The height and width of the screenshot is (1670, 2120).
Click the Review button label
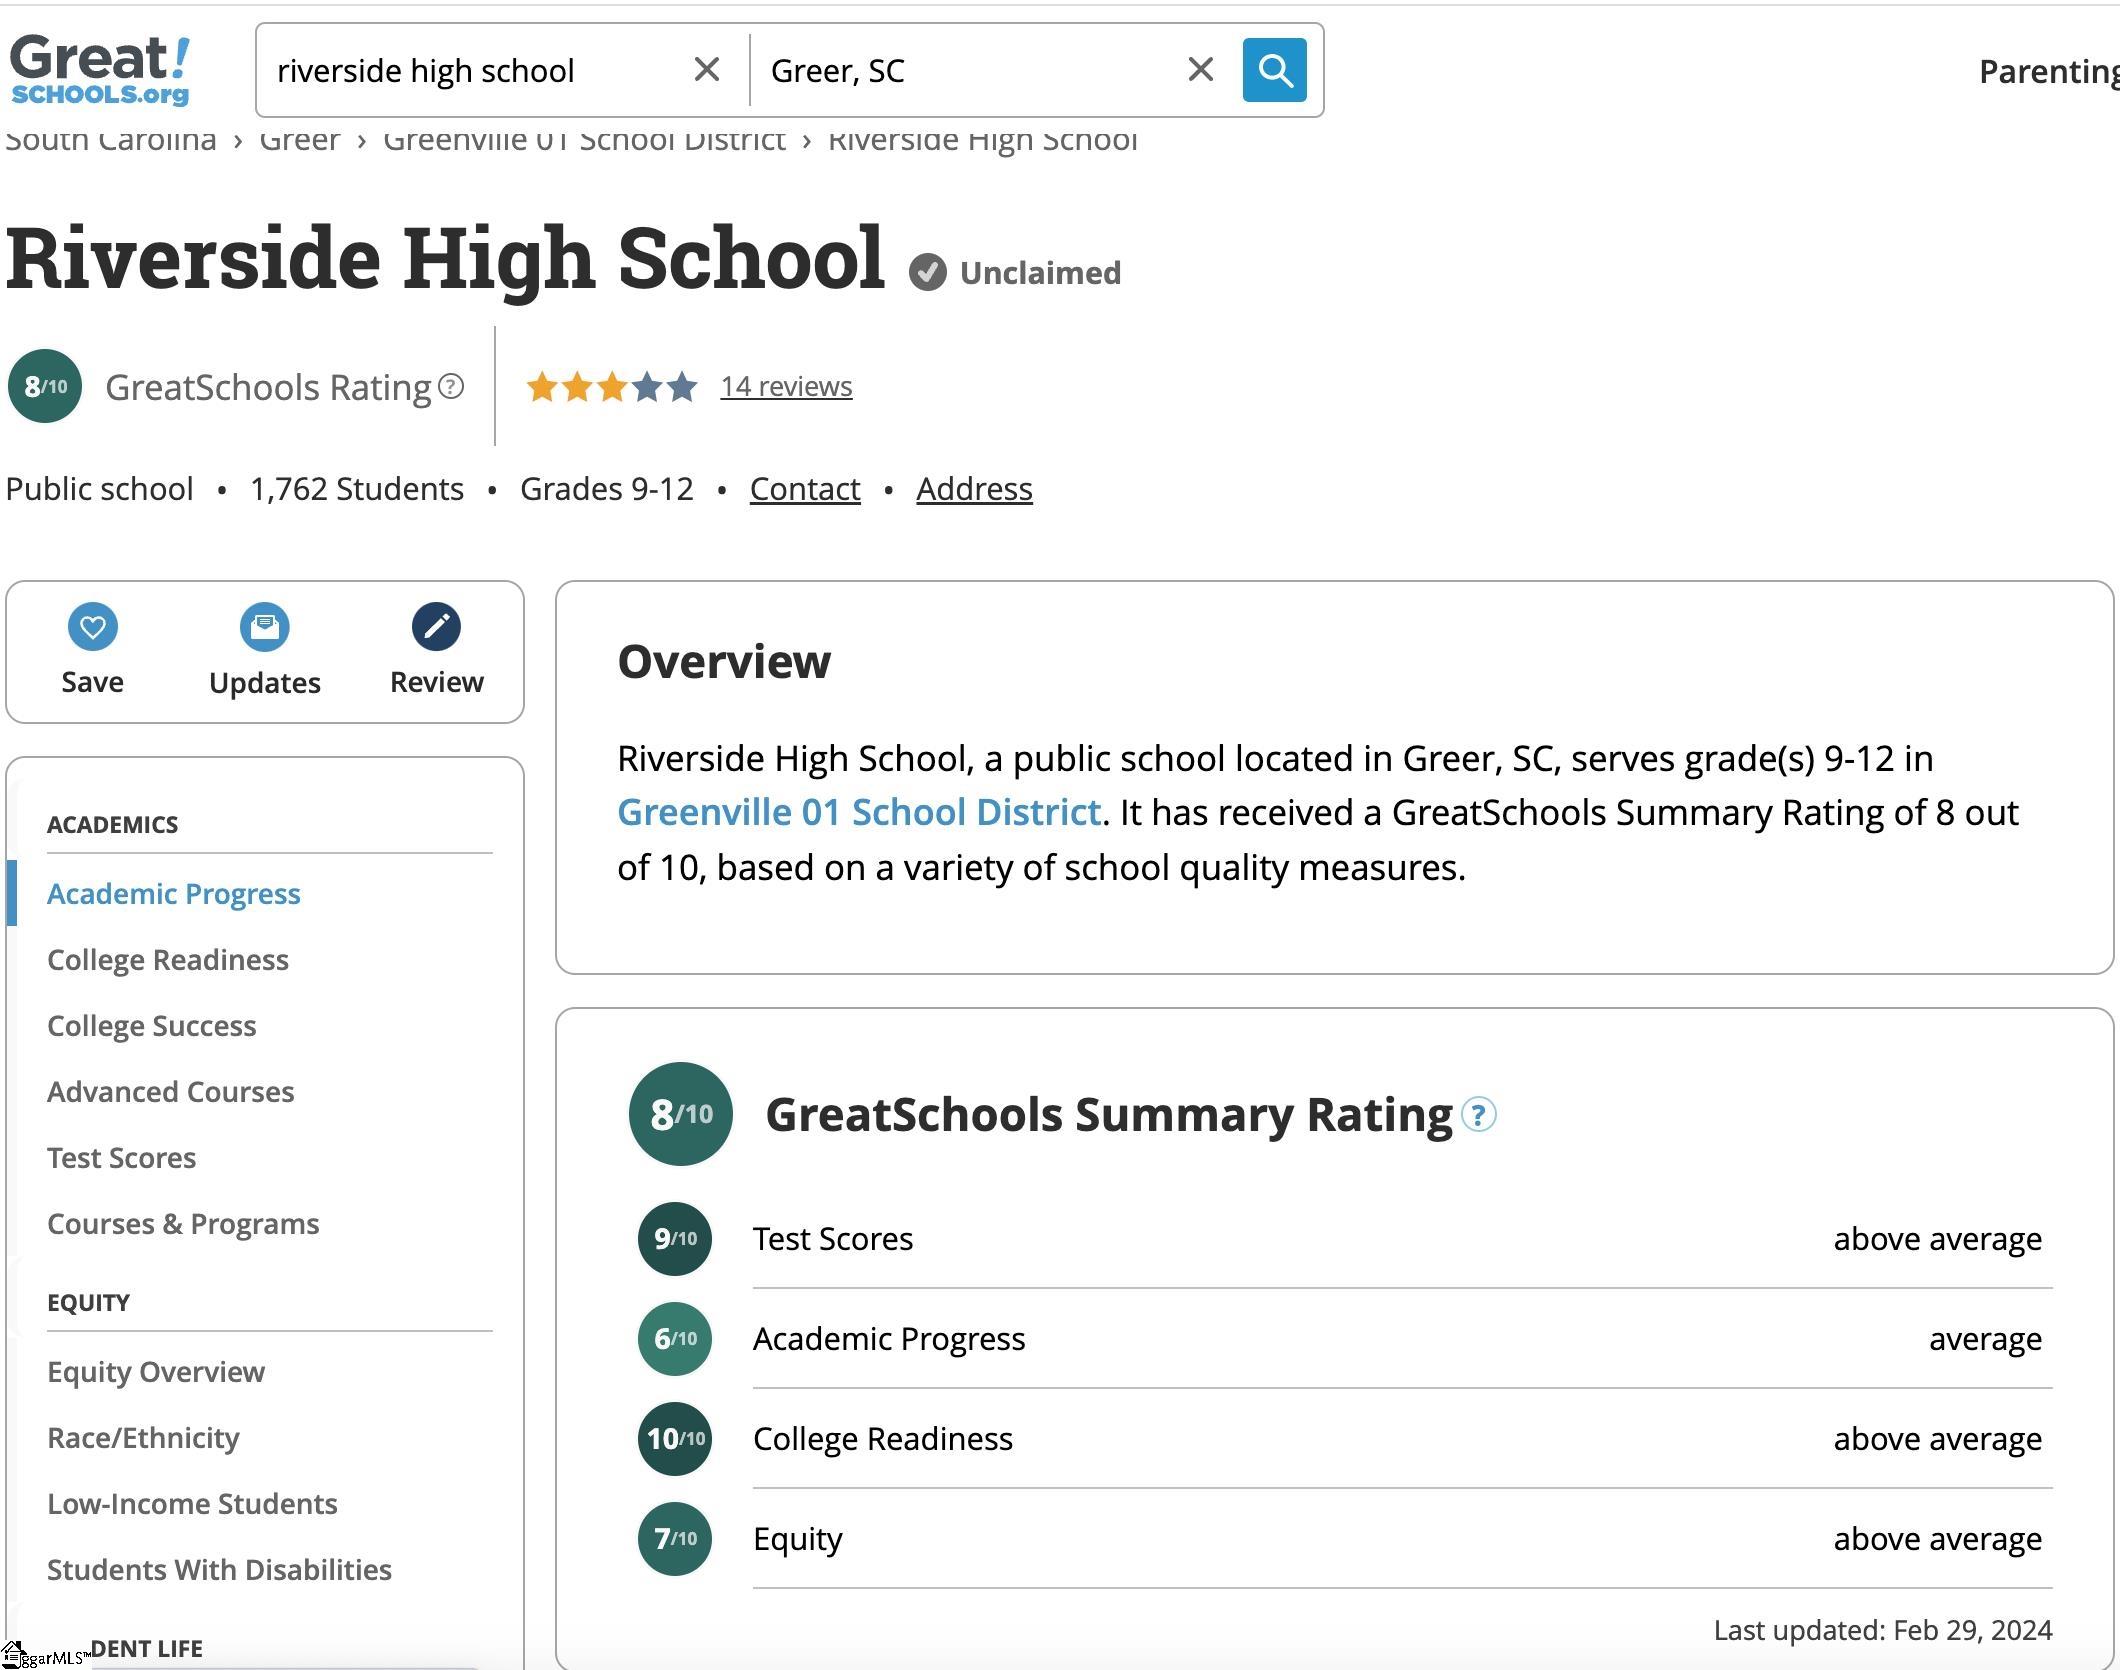click(x=437, y=682)
